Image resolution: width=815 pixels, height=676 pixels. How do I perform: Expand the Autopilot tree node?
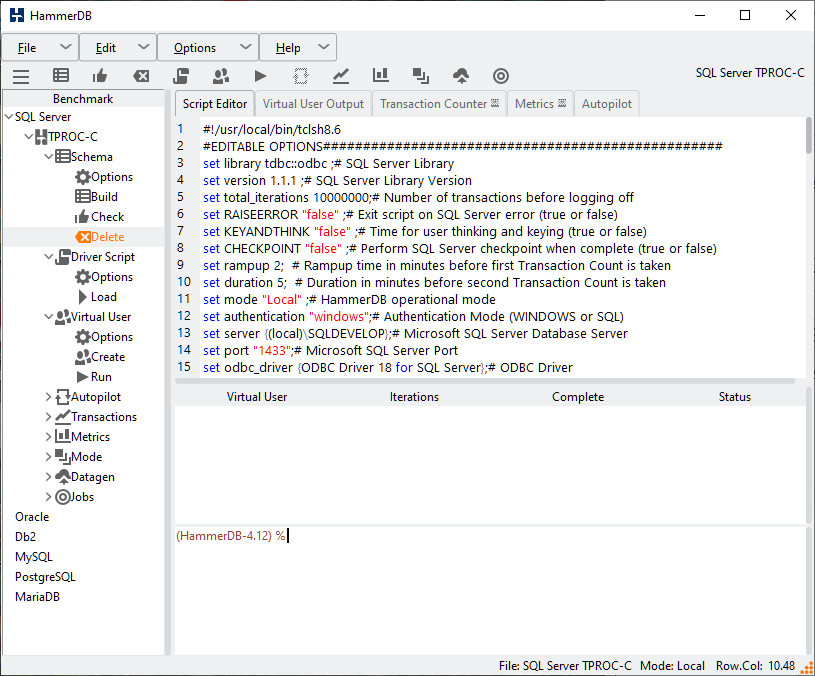[48, 397]
